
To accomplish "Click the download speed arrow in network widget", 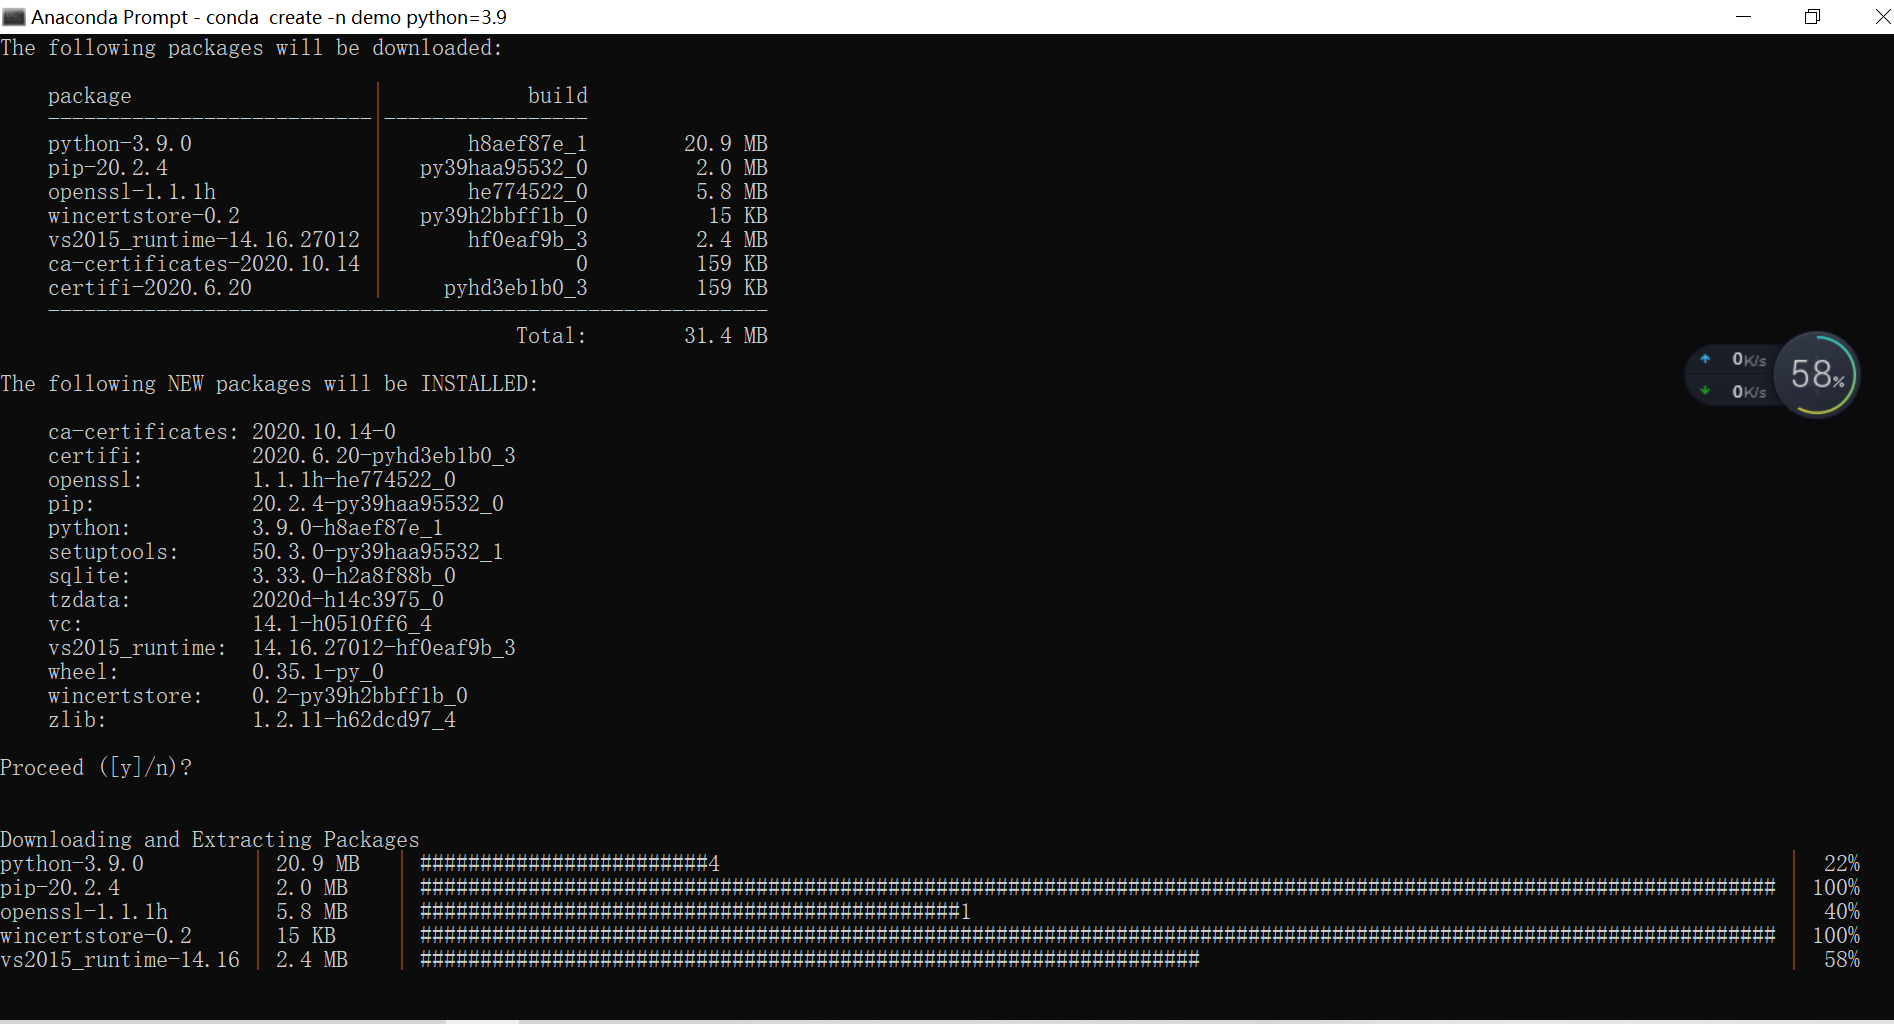I will pos(1705,391).
